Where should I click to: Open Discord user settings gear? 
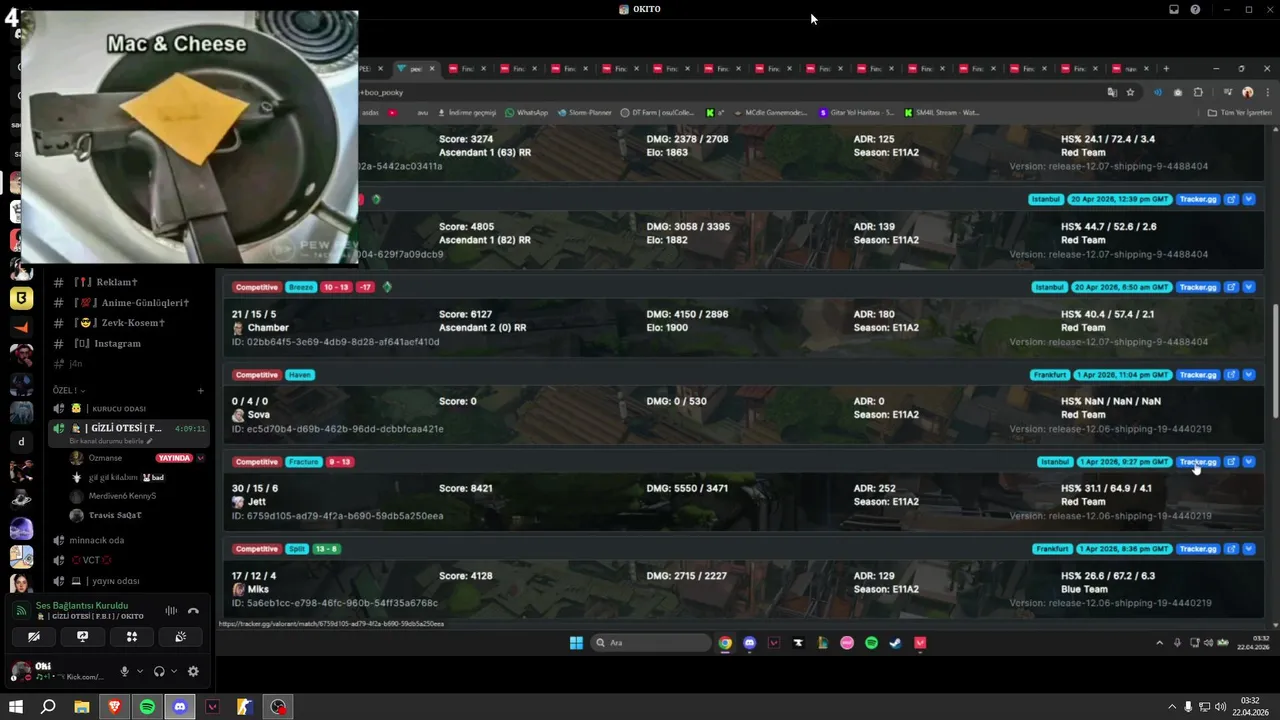coord(193,671)
